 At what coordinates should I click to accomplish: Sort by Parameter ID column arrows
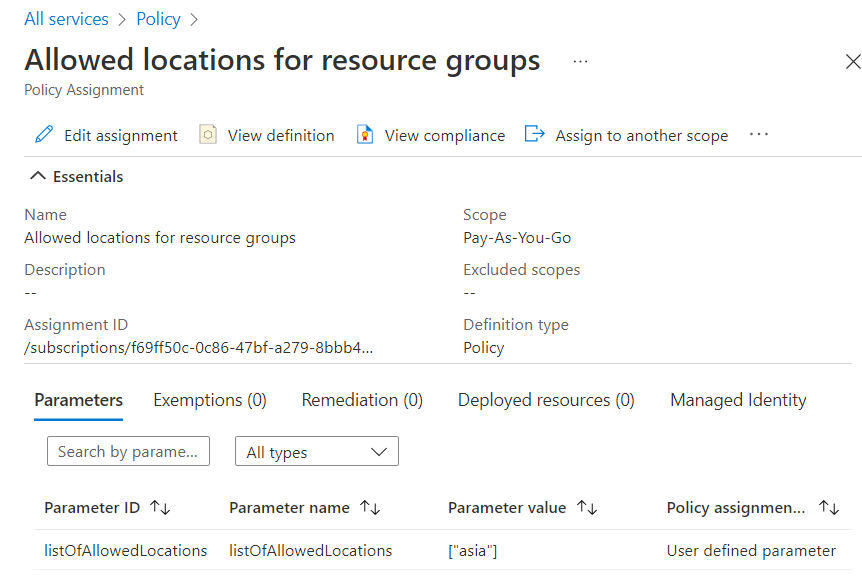pyautogui.click(x=160, y=508)
